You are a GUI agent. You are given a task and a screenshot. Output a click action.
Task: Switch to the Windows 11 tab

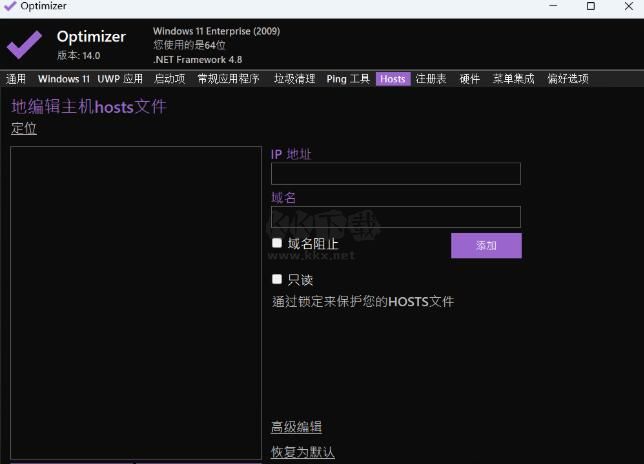coord(64,79)
